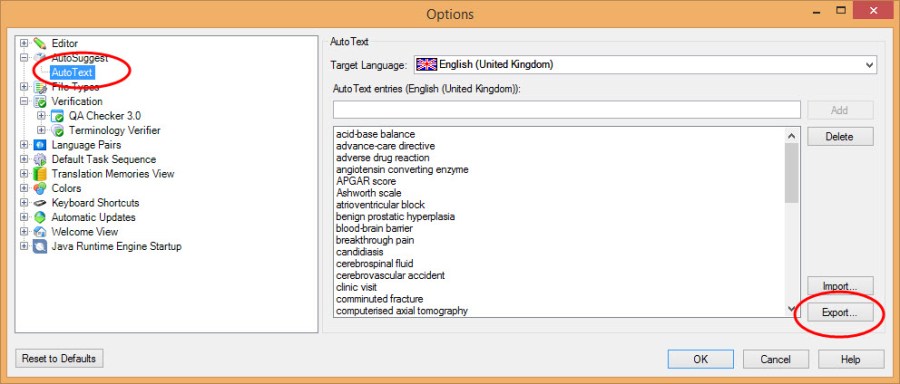Click the Terminology Verifier icon

point(57,130)
